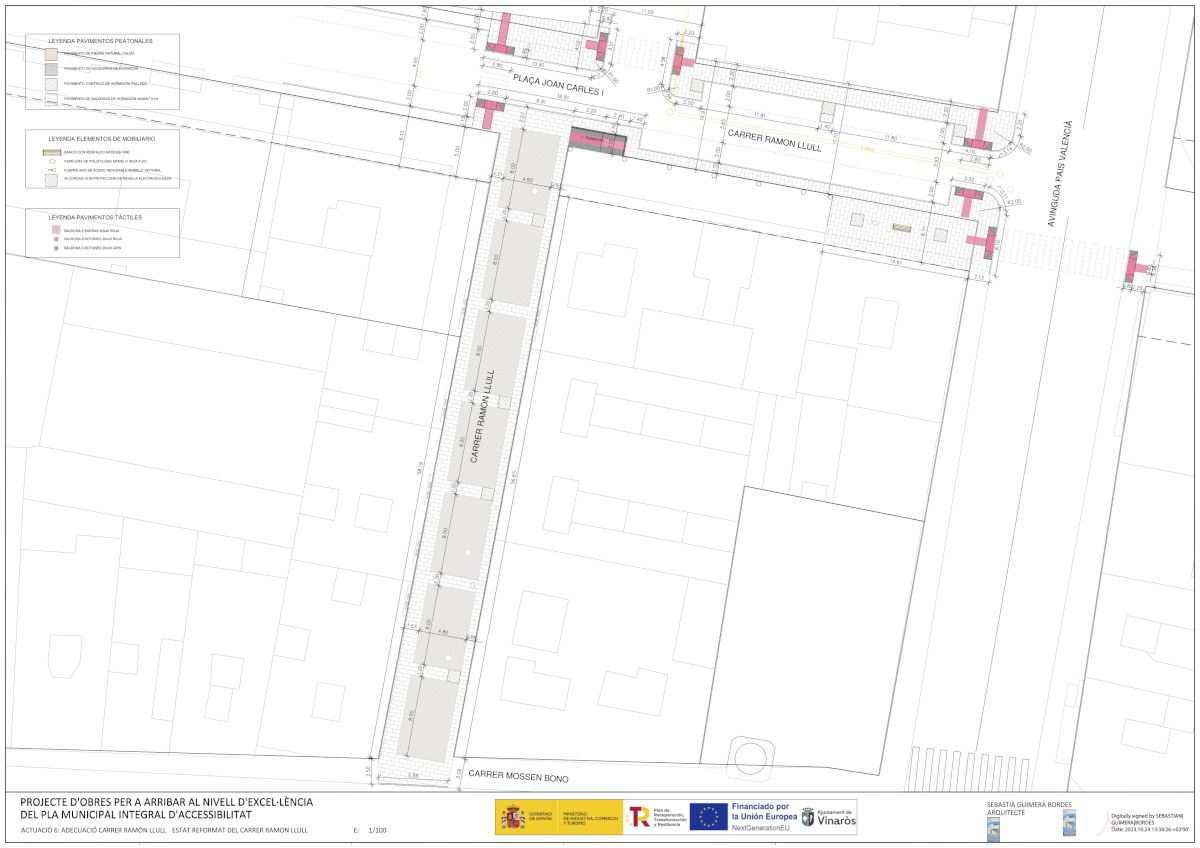1200x848 pixels.
Task: Click the European Union flag logo
Action: click(711, 817)
